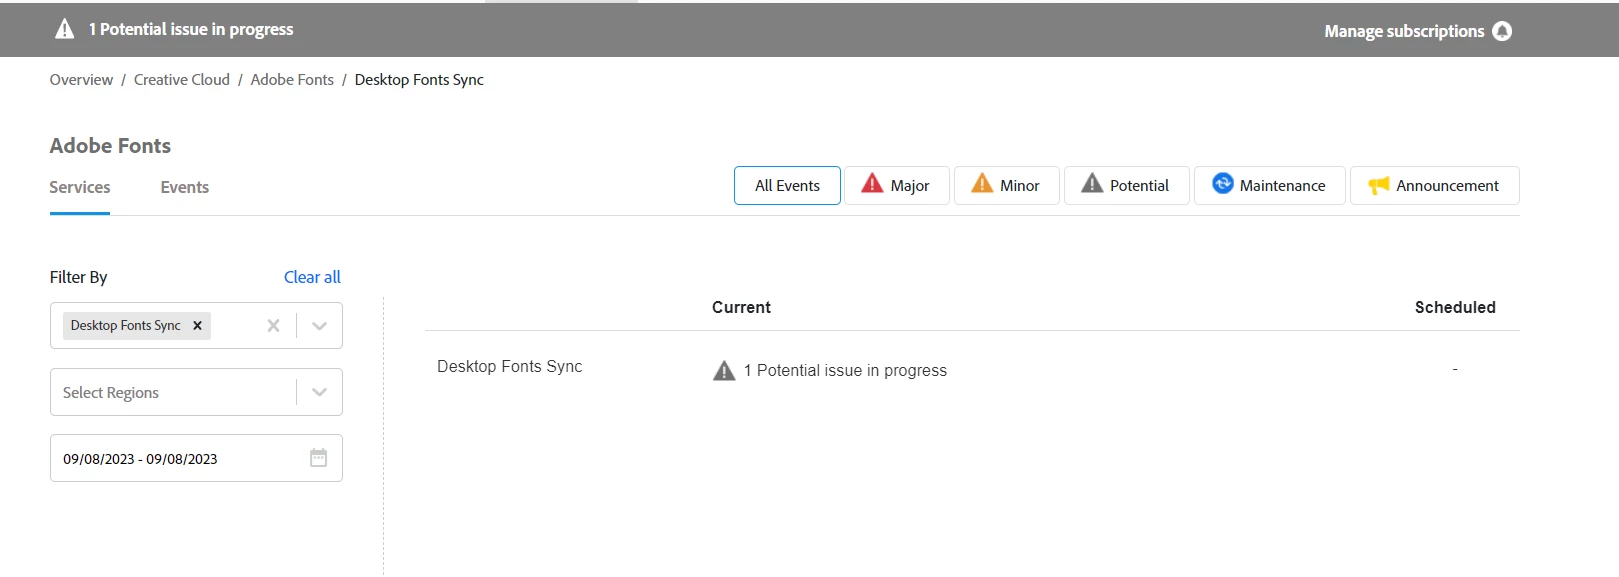
Task: Select the All Events filter
Action: tap(787, 186)
